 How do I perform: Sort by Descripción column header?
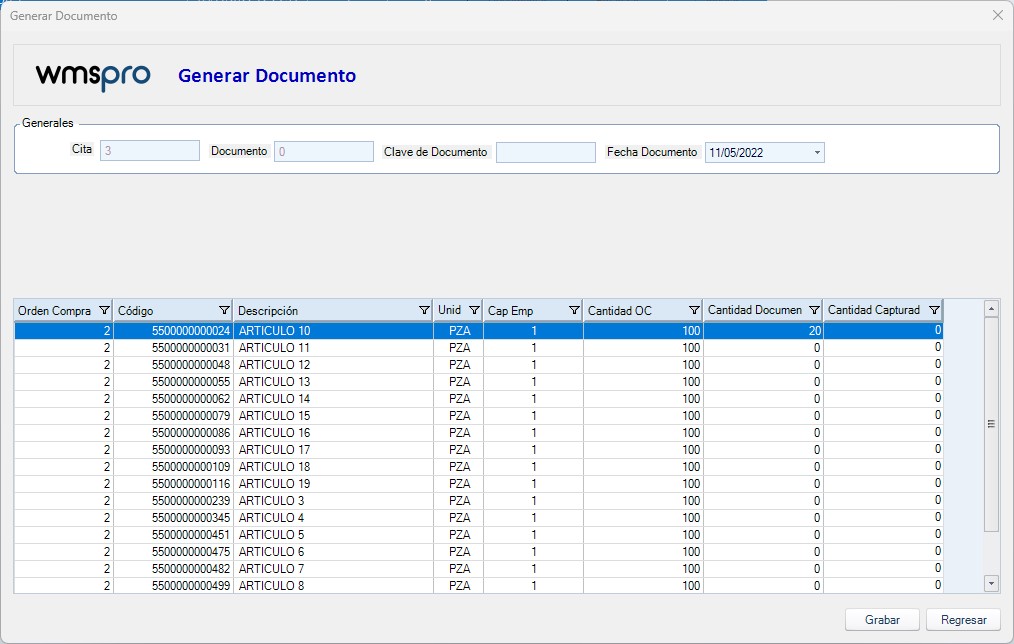pyautogui.click(x=268, y=311)
